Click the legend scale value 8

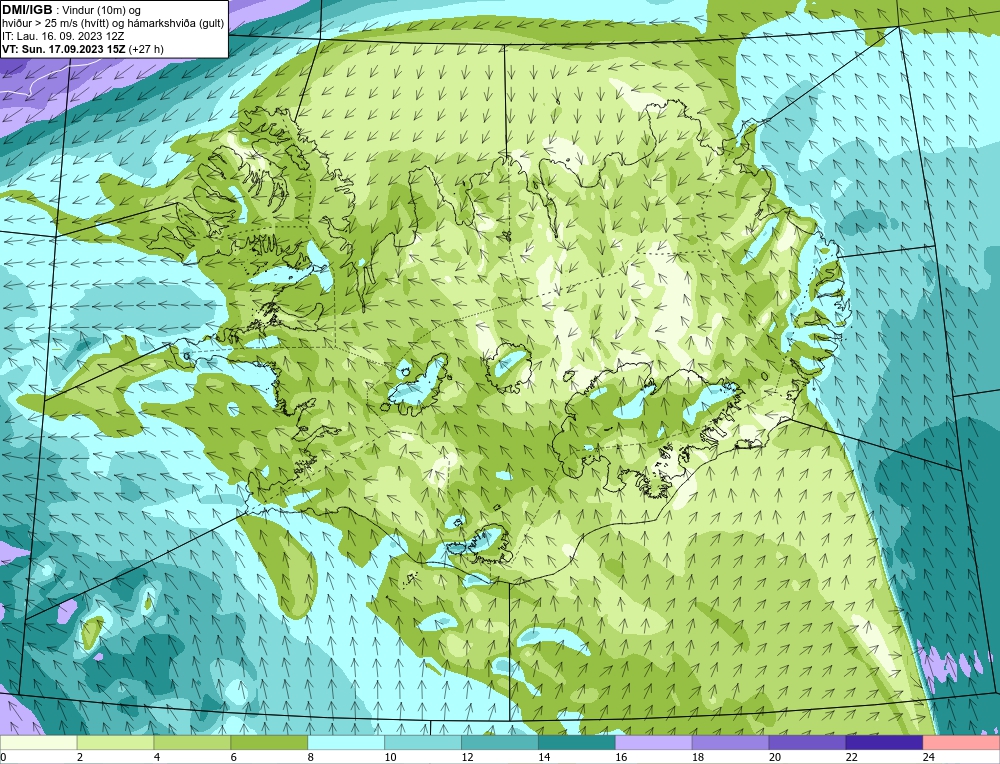[x=311, y=757]
